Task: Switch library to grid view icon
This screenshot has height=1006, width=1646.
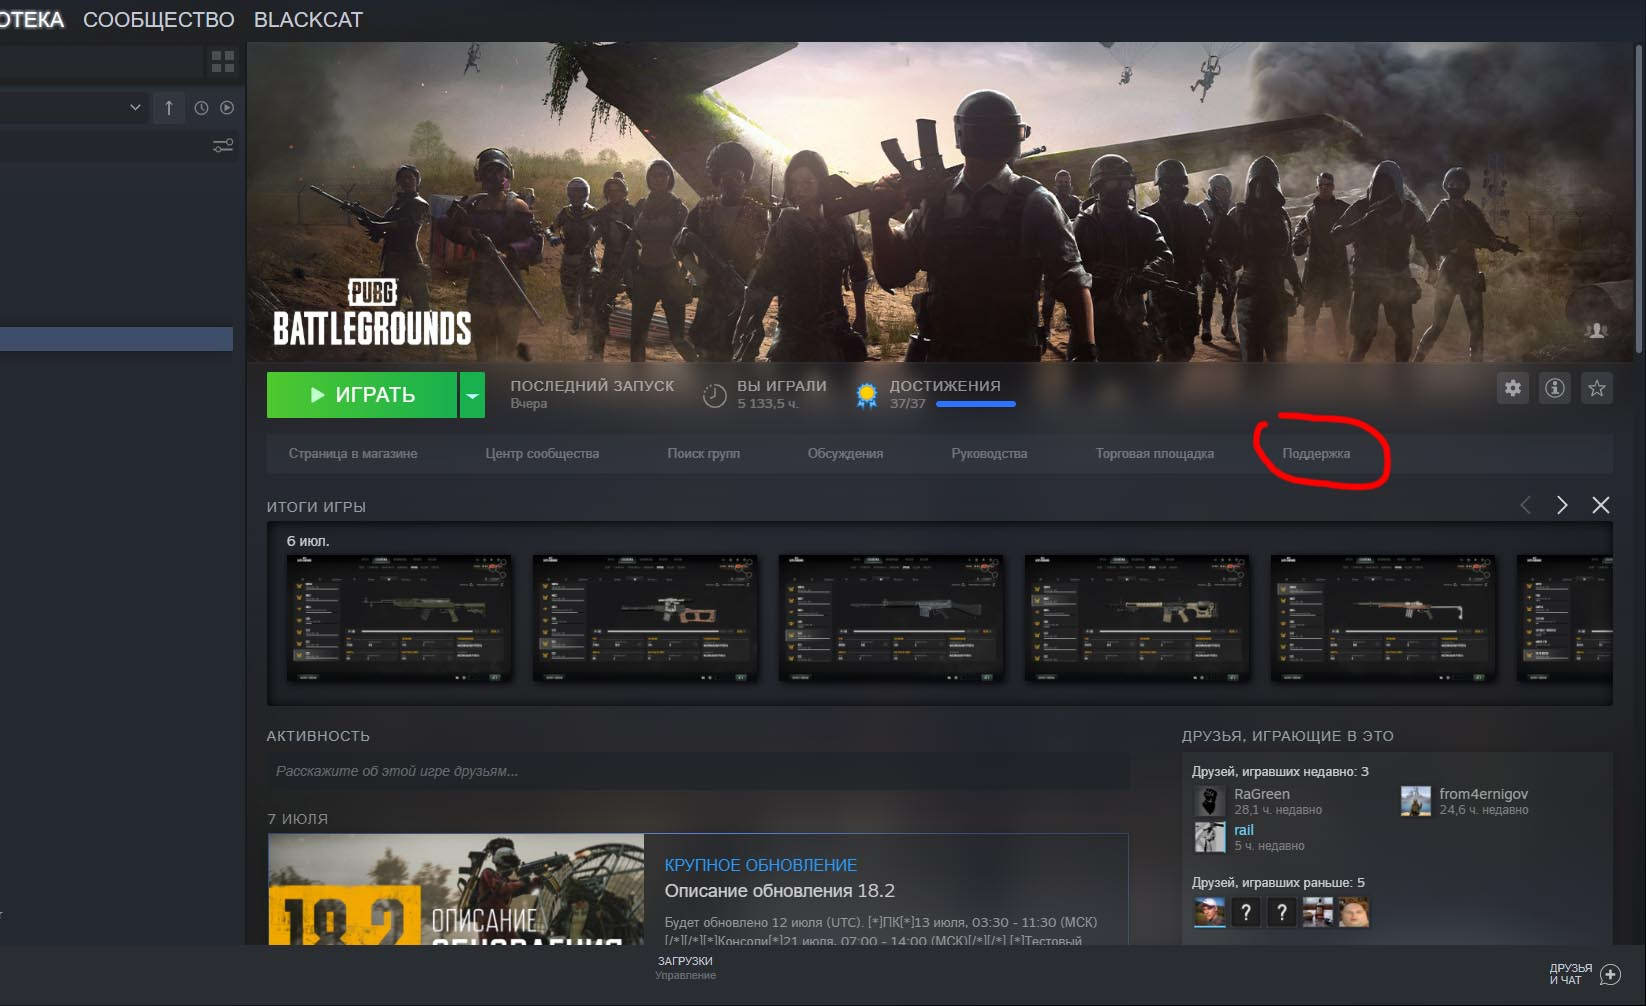Action: click(223, 62)
